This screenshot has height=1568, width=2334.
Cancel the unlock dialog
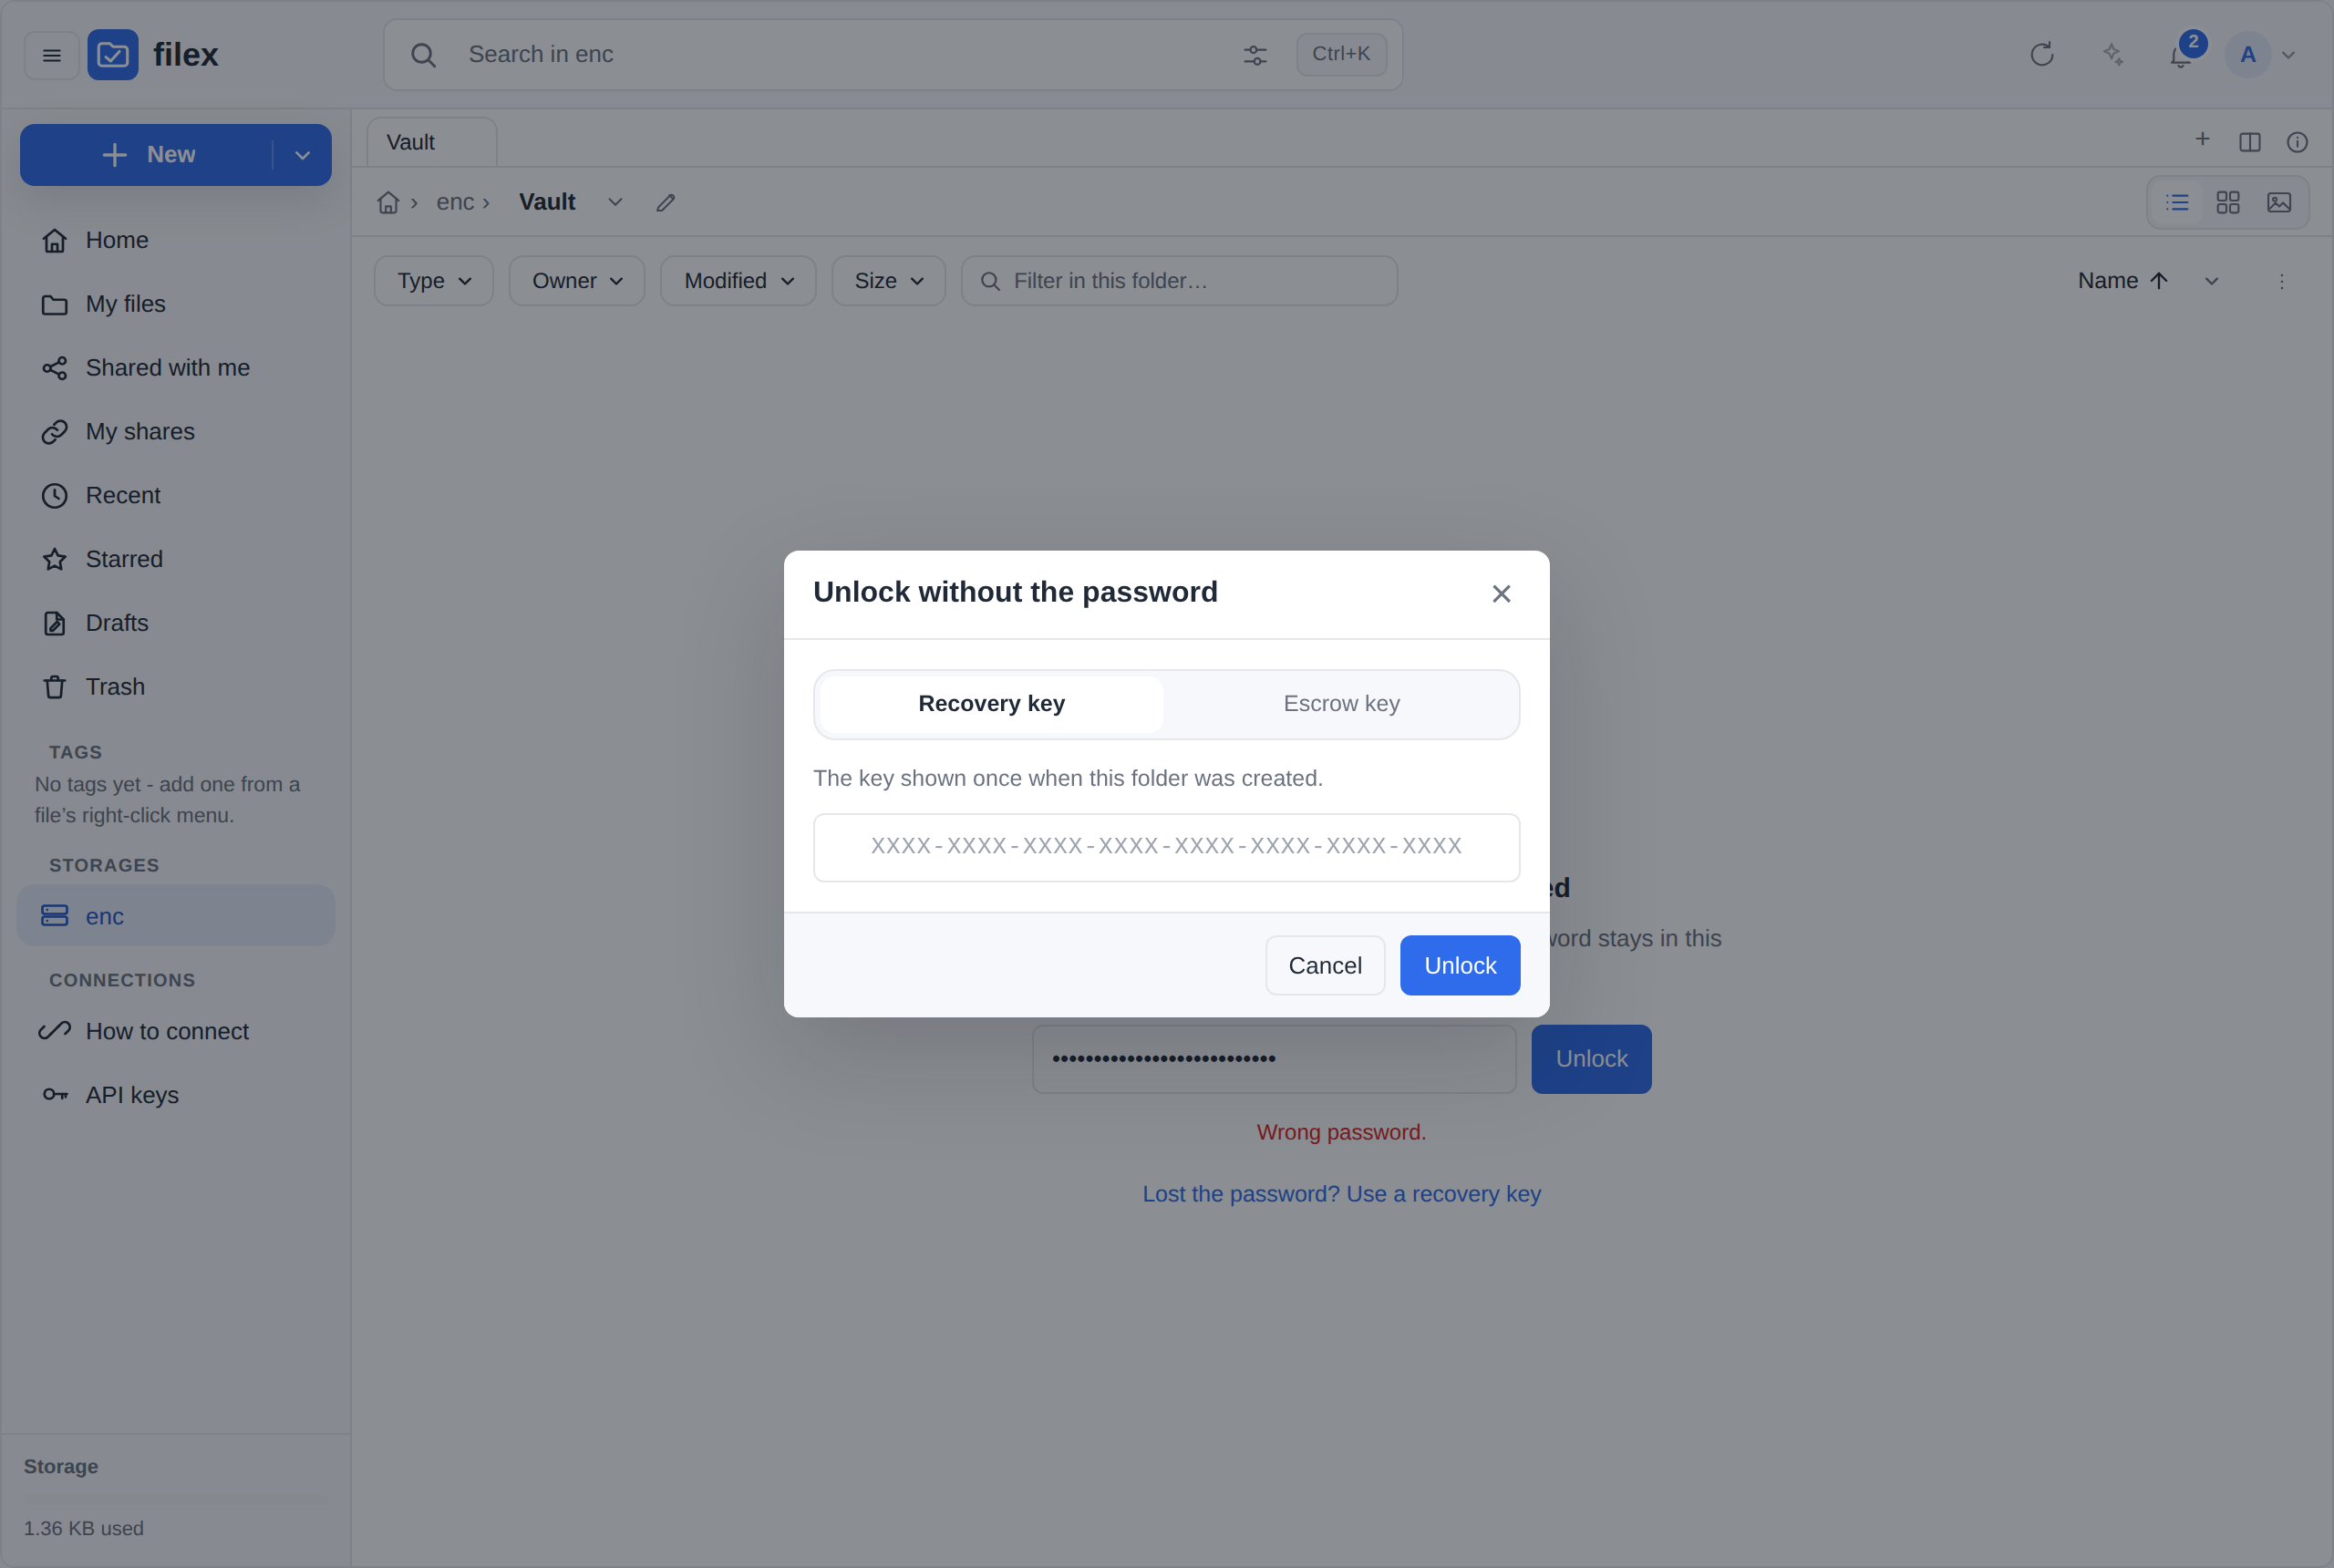pos(1325,965)
